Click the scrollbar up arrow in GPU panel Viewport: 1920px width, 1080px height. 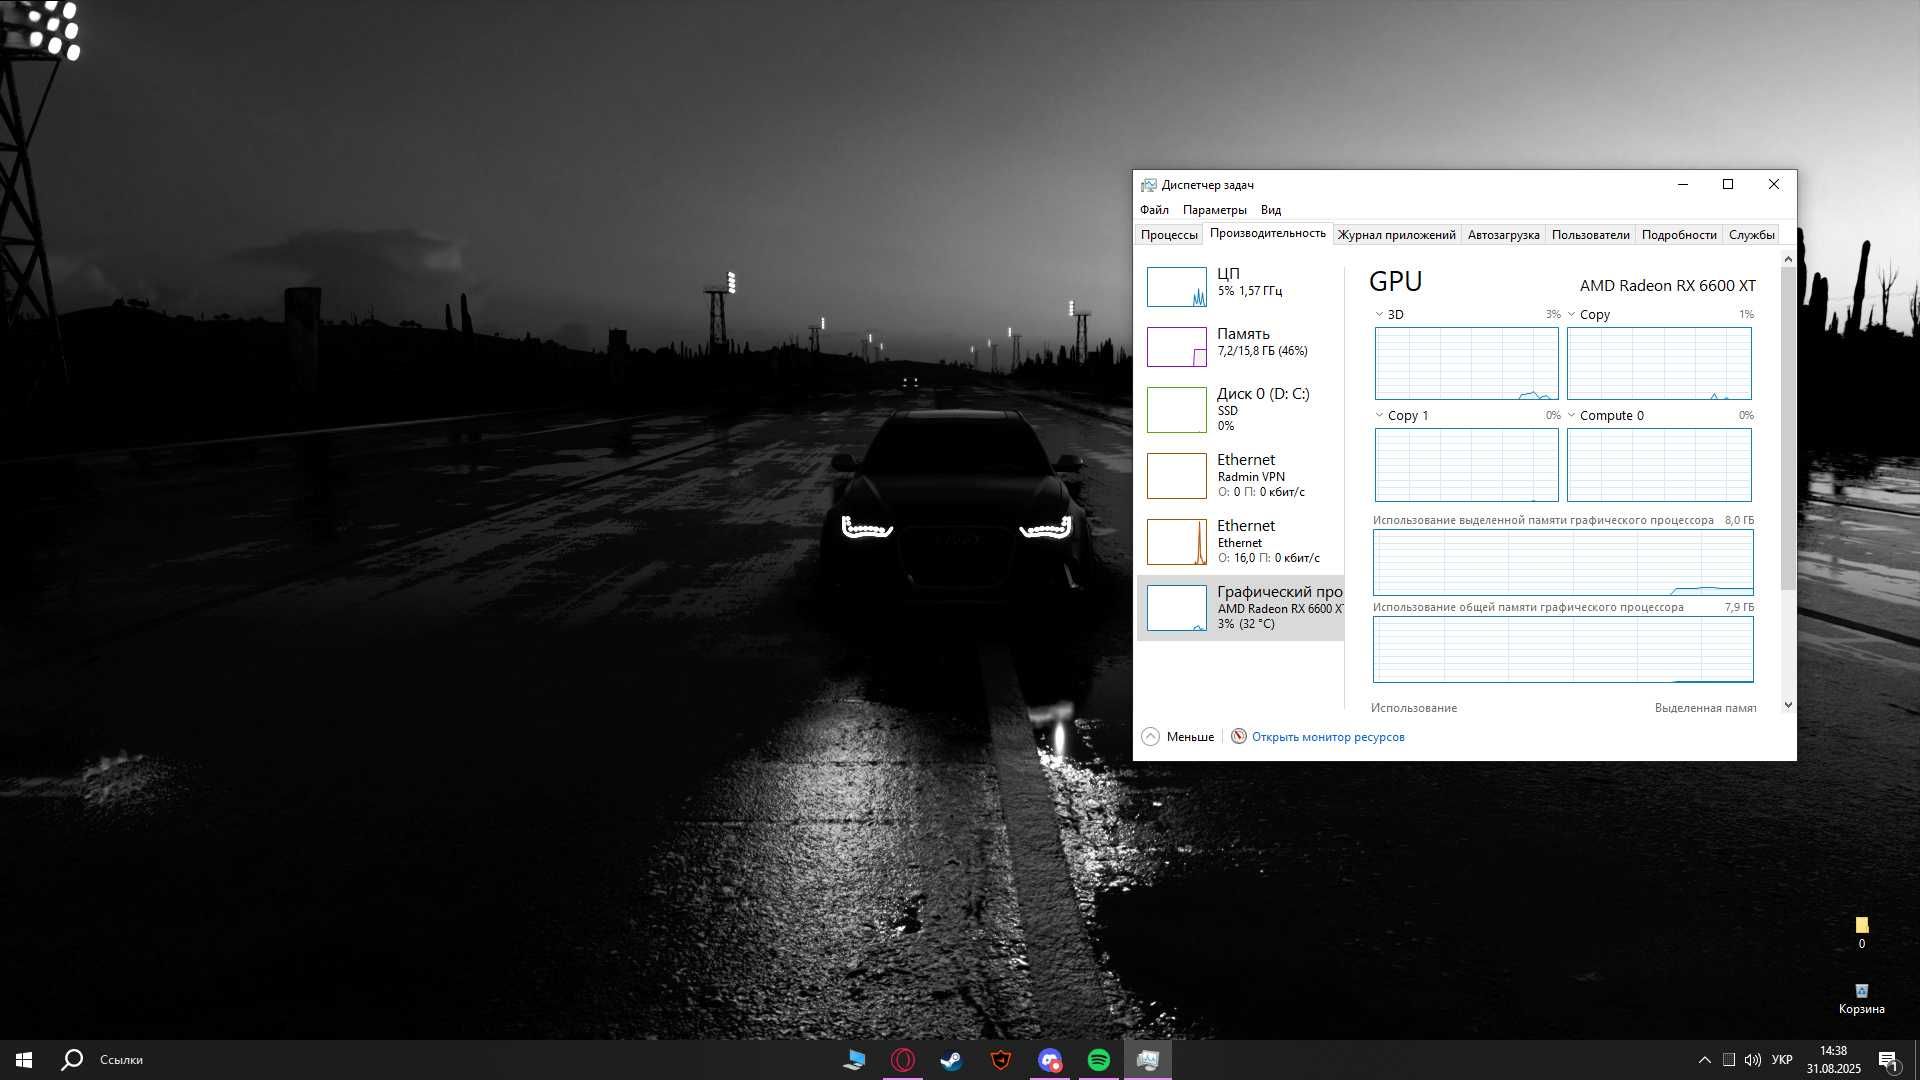tap(1788, 259)
